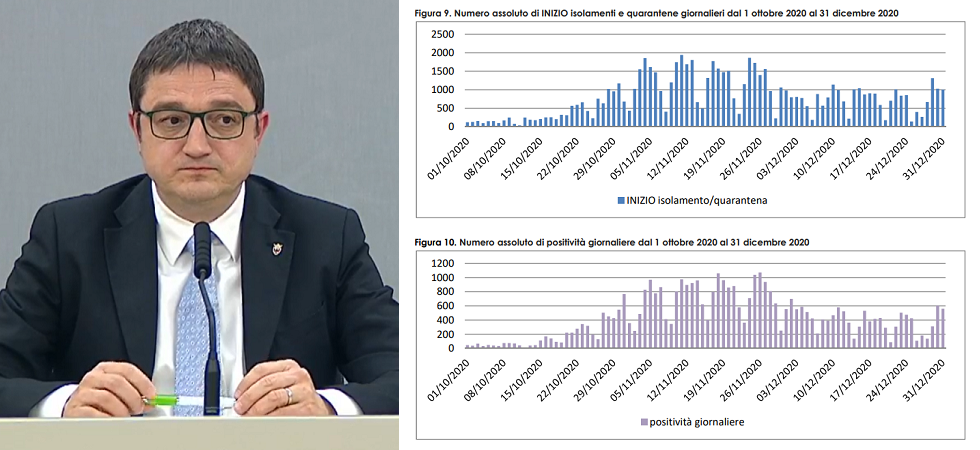
Task: Select the 01/10/2020 date label in Figura 9
Action: tap(448, 162)
